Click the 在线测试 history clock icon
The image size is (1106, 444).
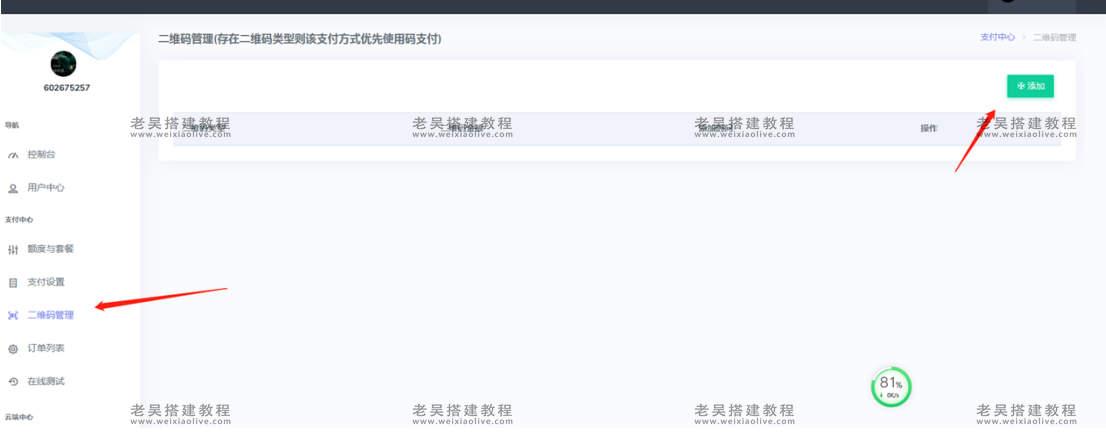(x=13, y=382)
